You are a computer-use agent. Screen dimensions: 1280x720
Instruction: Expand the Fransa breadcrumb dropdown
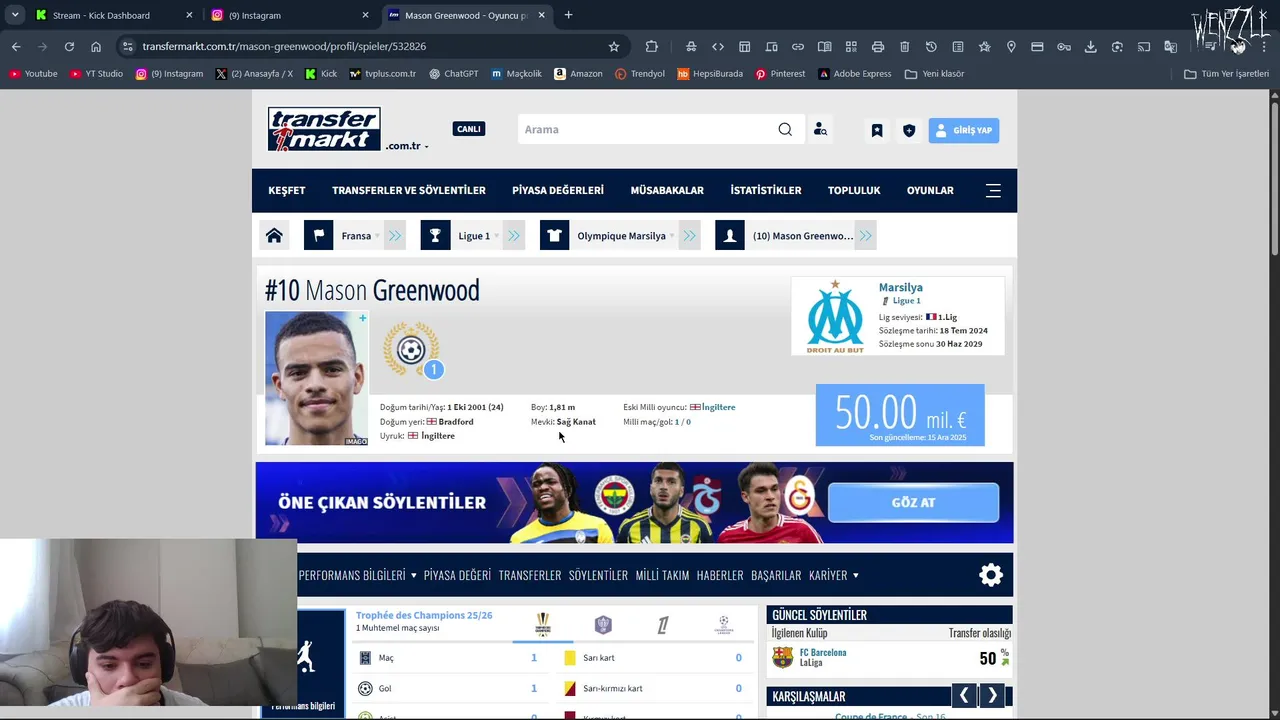pos(377,236)
